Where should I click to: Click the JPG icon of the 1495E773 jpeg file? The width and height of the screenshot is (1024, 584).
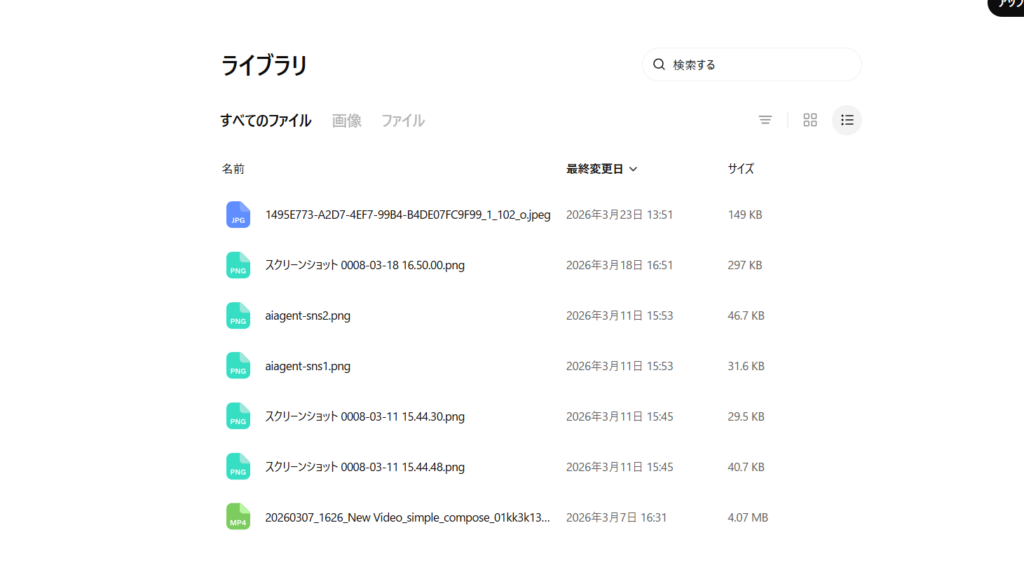(238, 215)
